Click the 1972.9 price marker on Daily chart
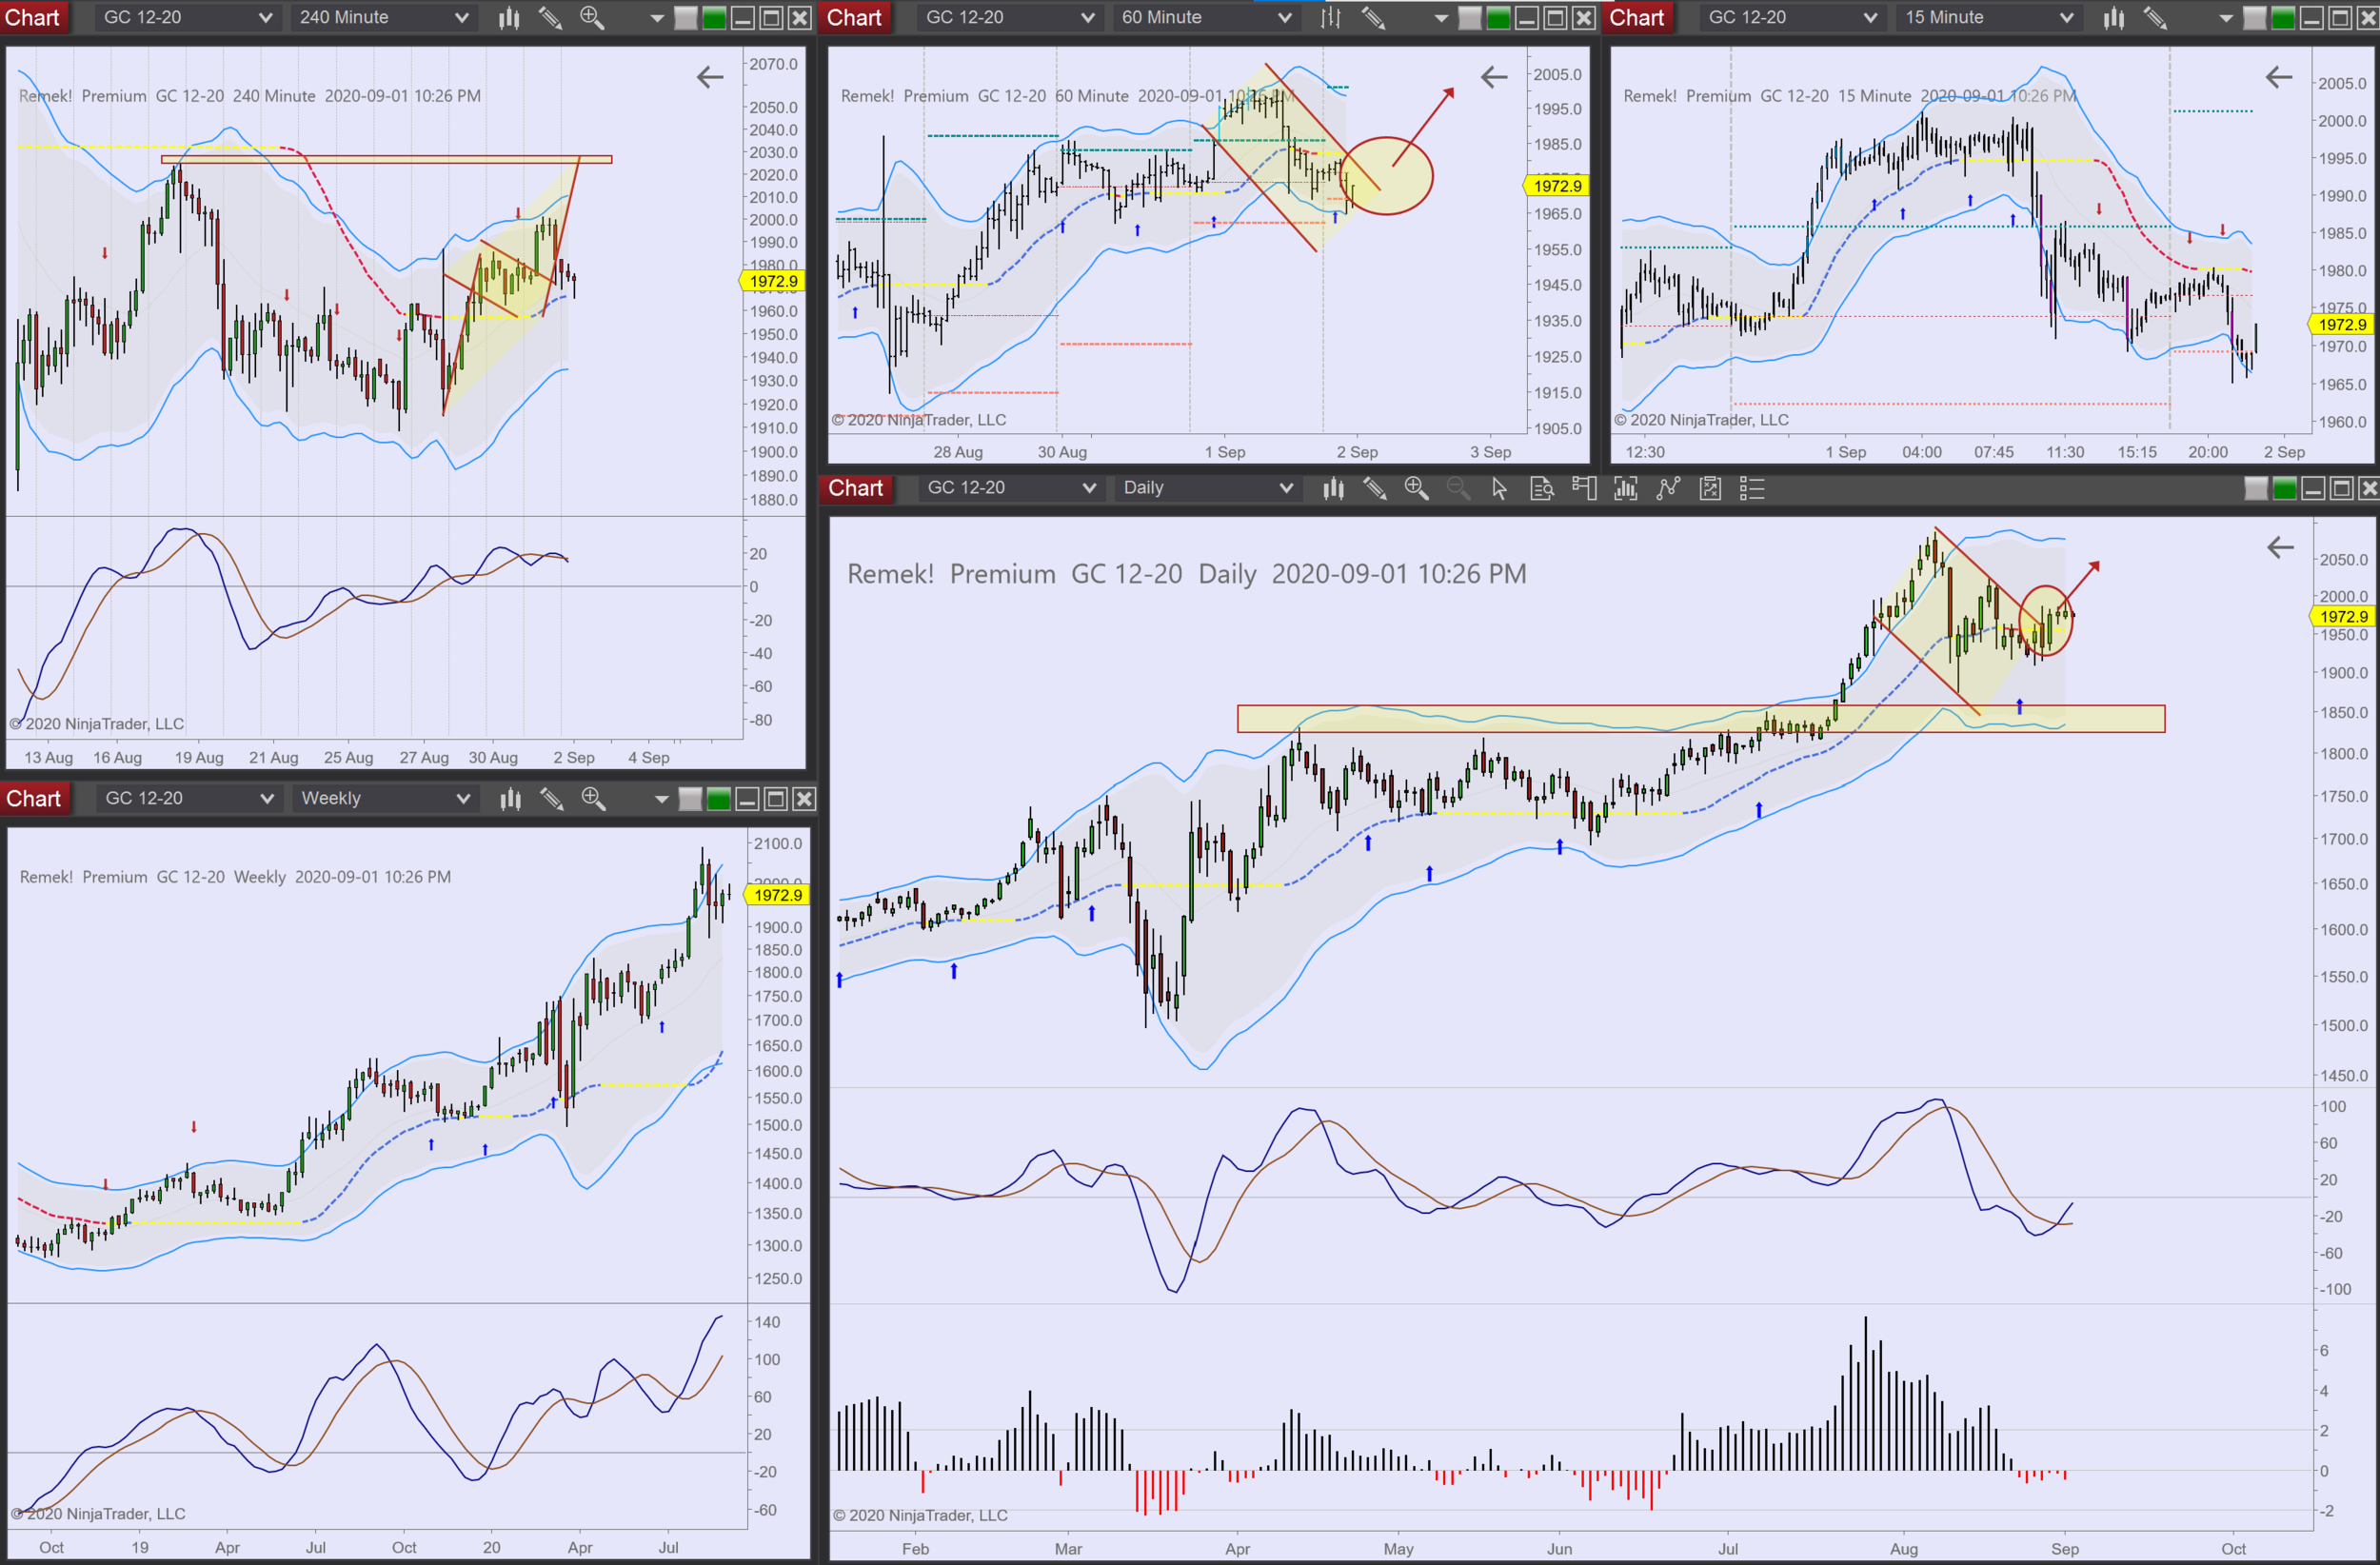Viewport: 2380px width, 1565px height. click(2343, 617)
